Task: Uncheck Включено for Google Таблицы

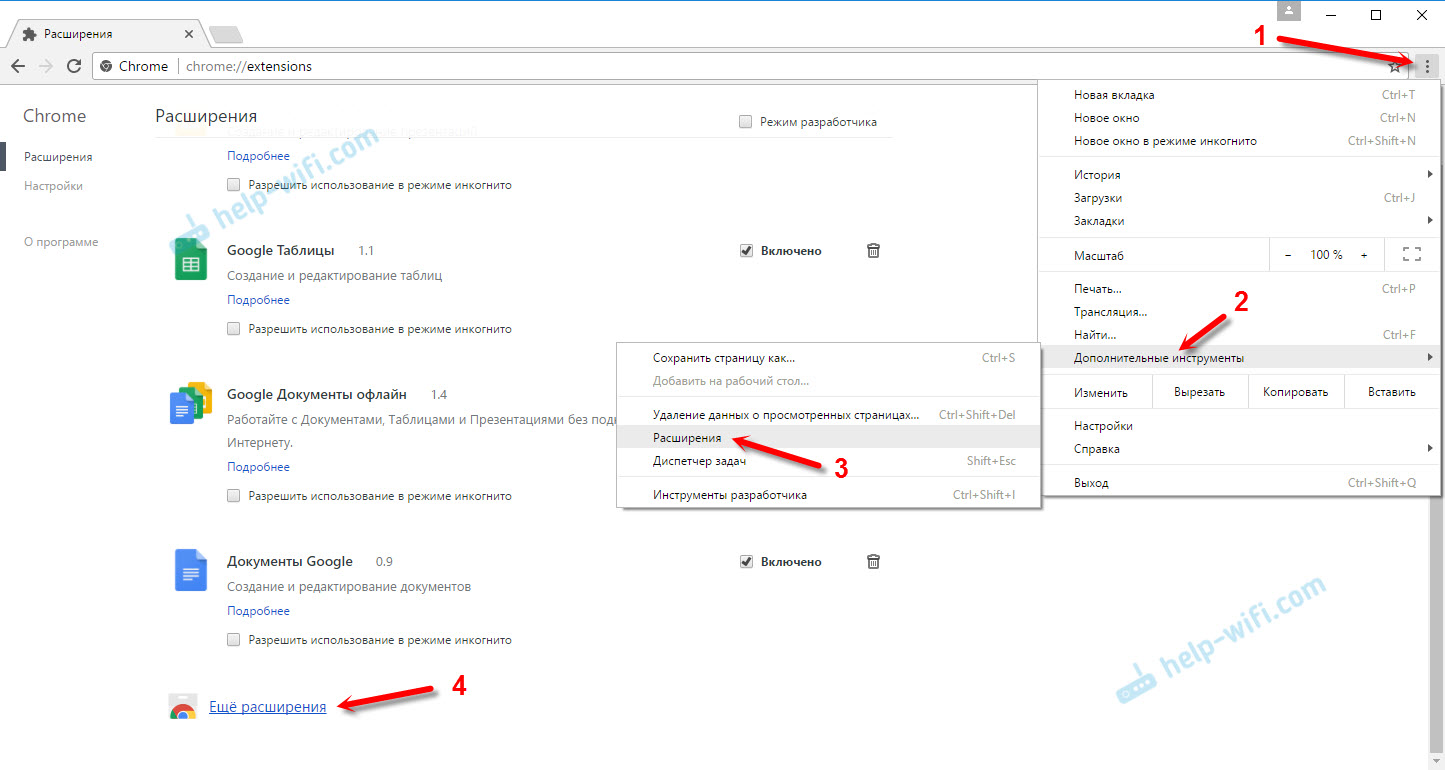Action: coord(746,251)
